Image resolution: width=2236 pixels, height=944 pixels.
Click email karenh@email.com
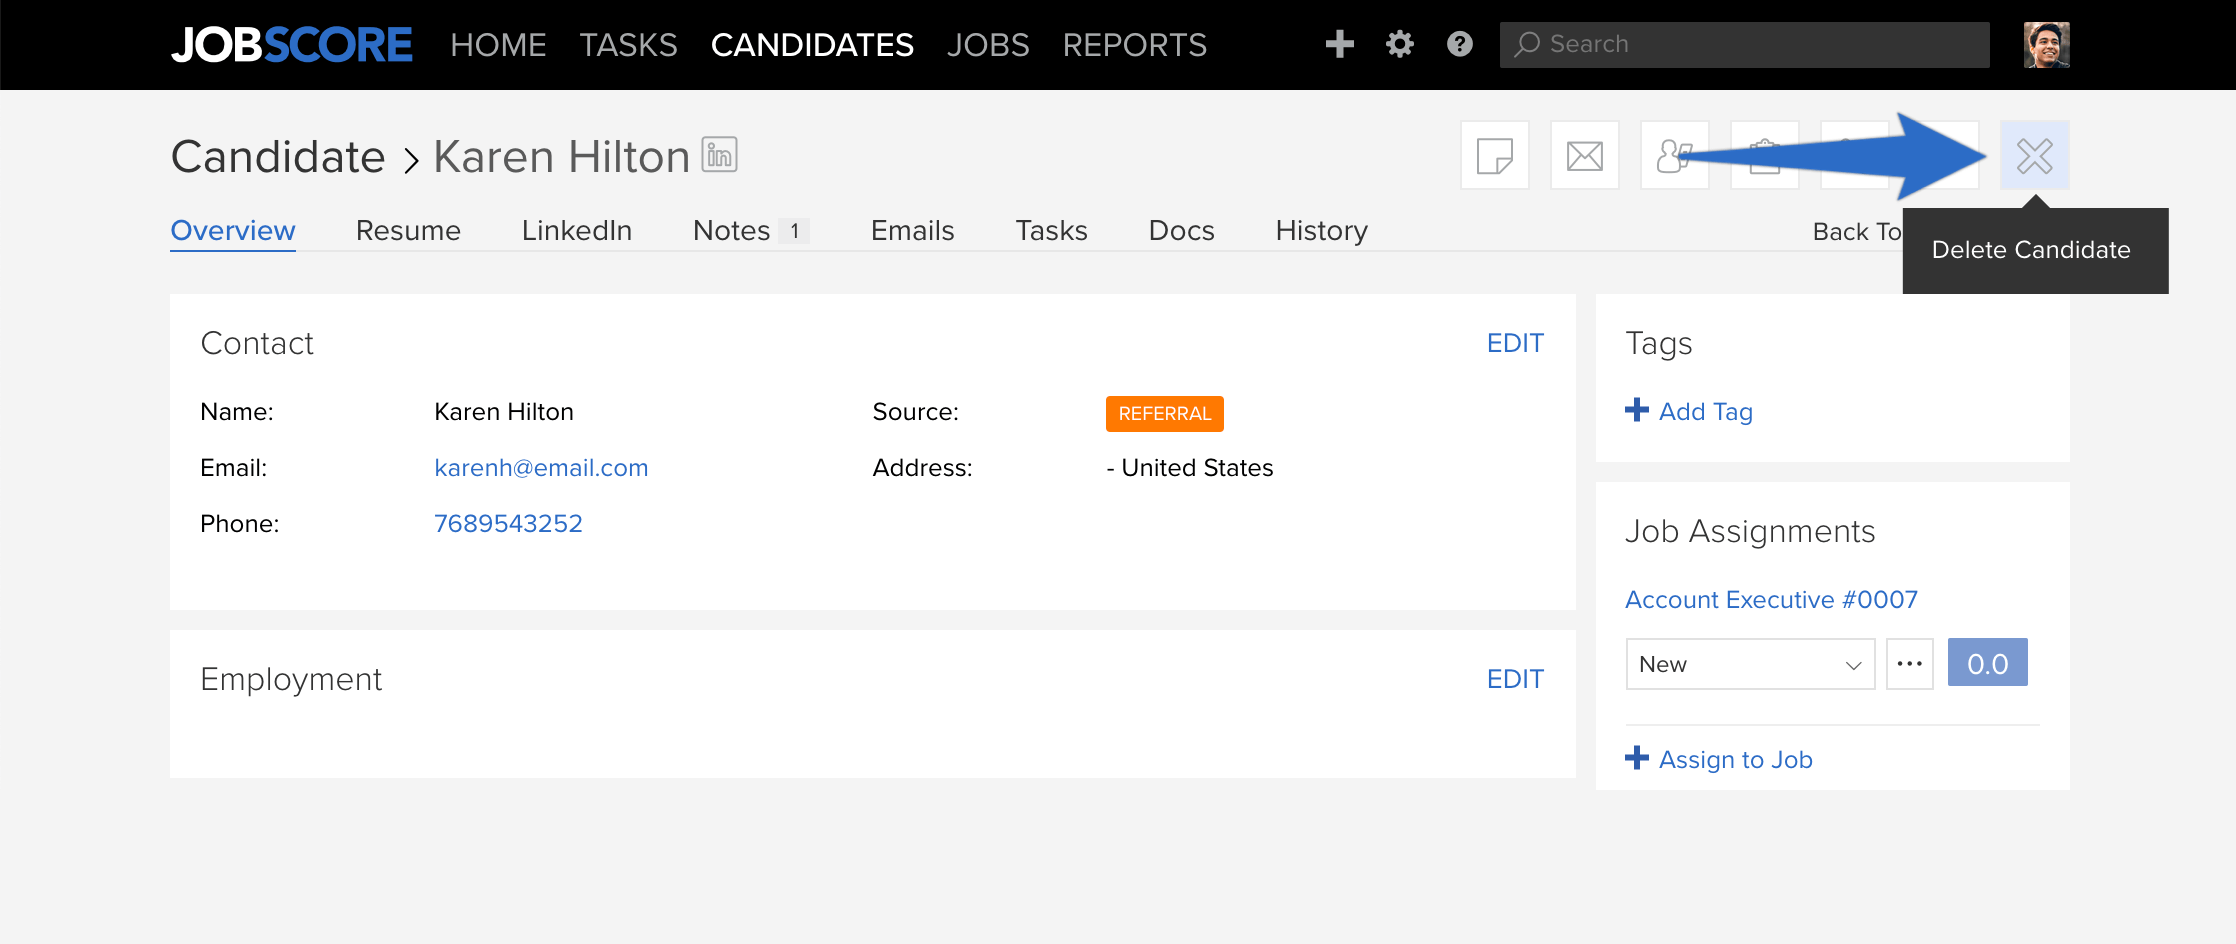click(541, 468)
